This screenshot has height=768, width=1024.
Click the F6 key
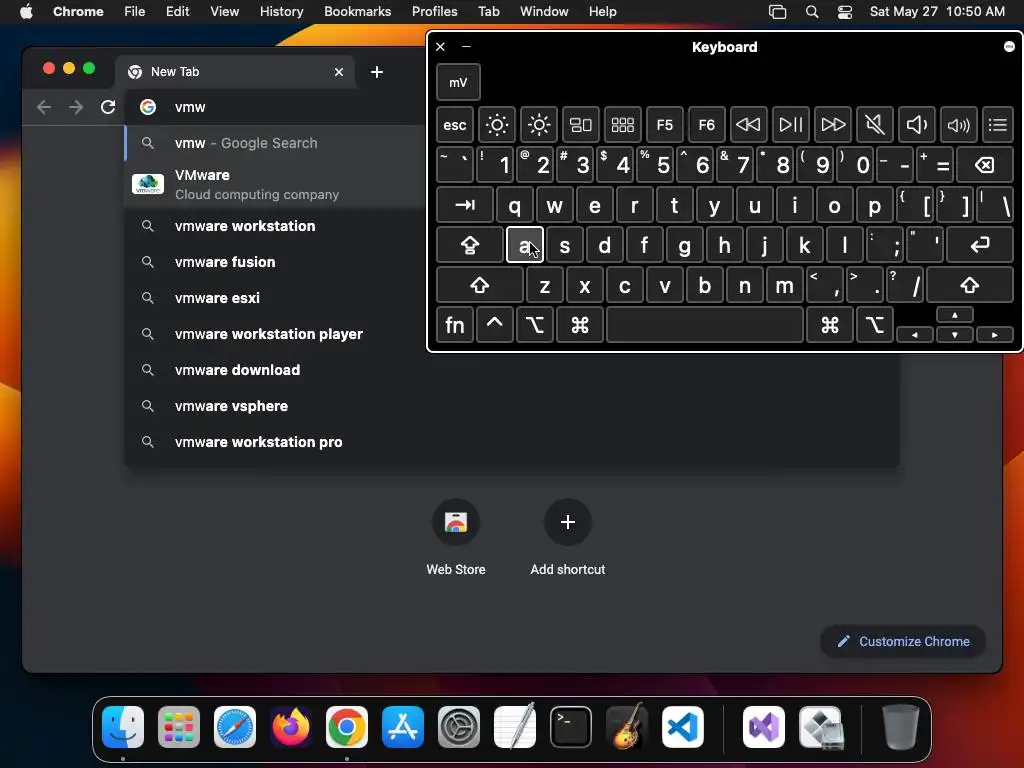click(x=707, y=125)
